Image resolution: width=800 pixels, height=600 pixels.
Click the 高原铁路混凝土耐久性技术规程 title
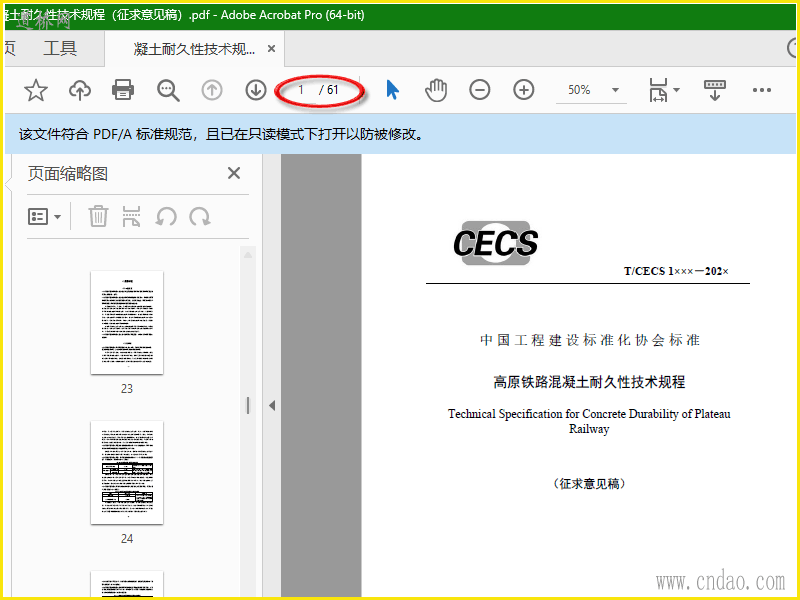[589, 382]
